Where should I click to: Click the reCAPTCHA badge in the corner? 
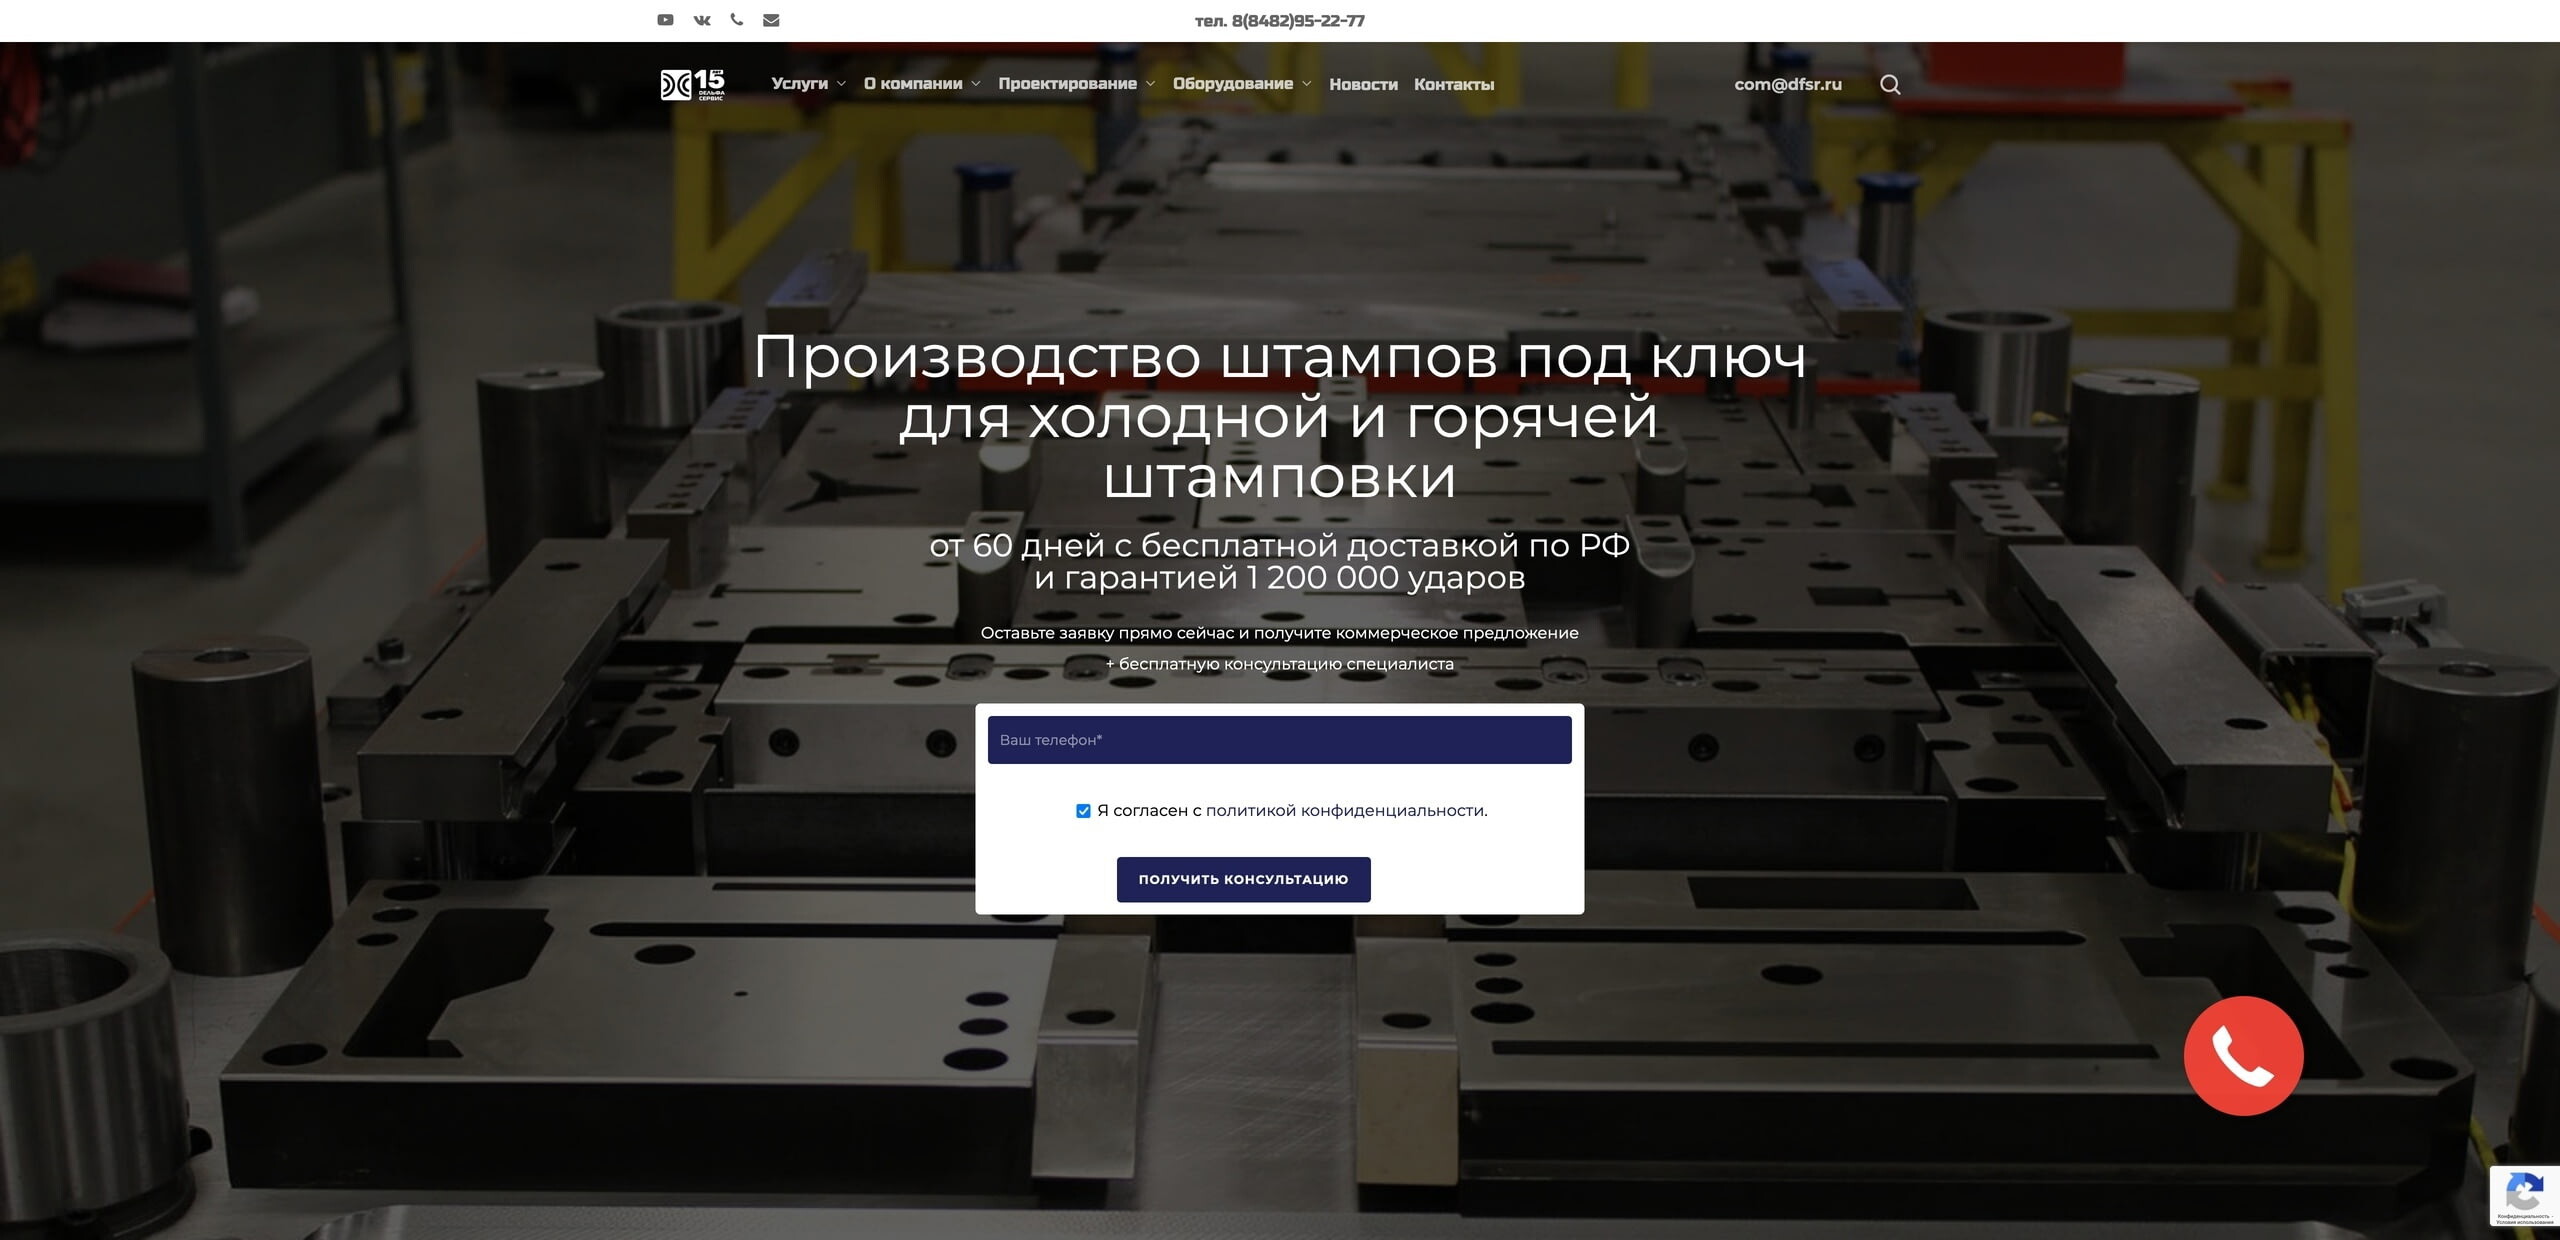coord(2524,1196)
